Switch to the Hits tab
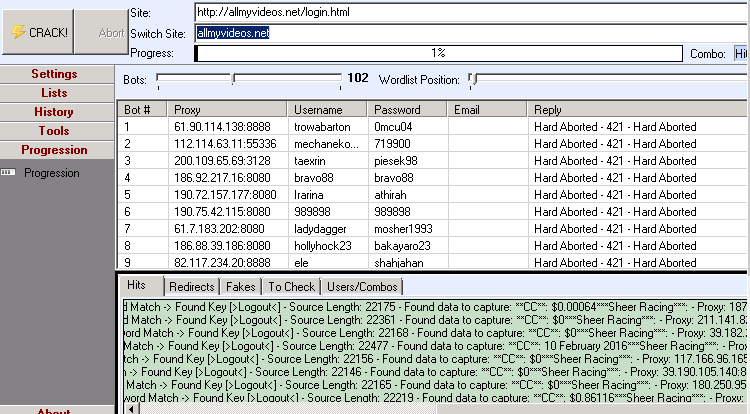 pyautogui.click(x=141, y=285)
